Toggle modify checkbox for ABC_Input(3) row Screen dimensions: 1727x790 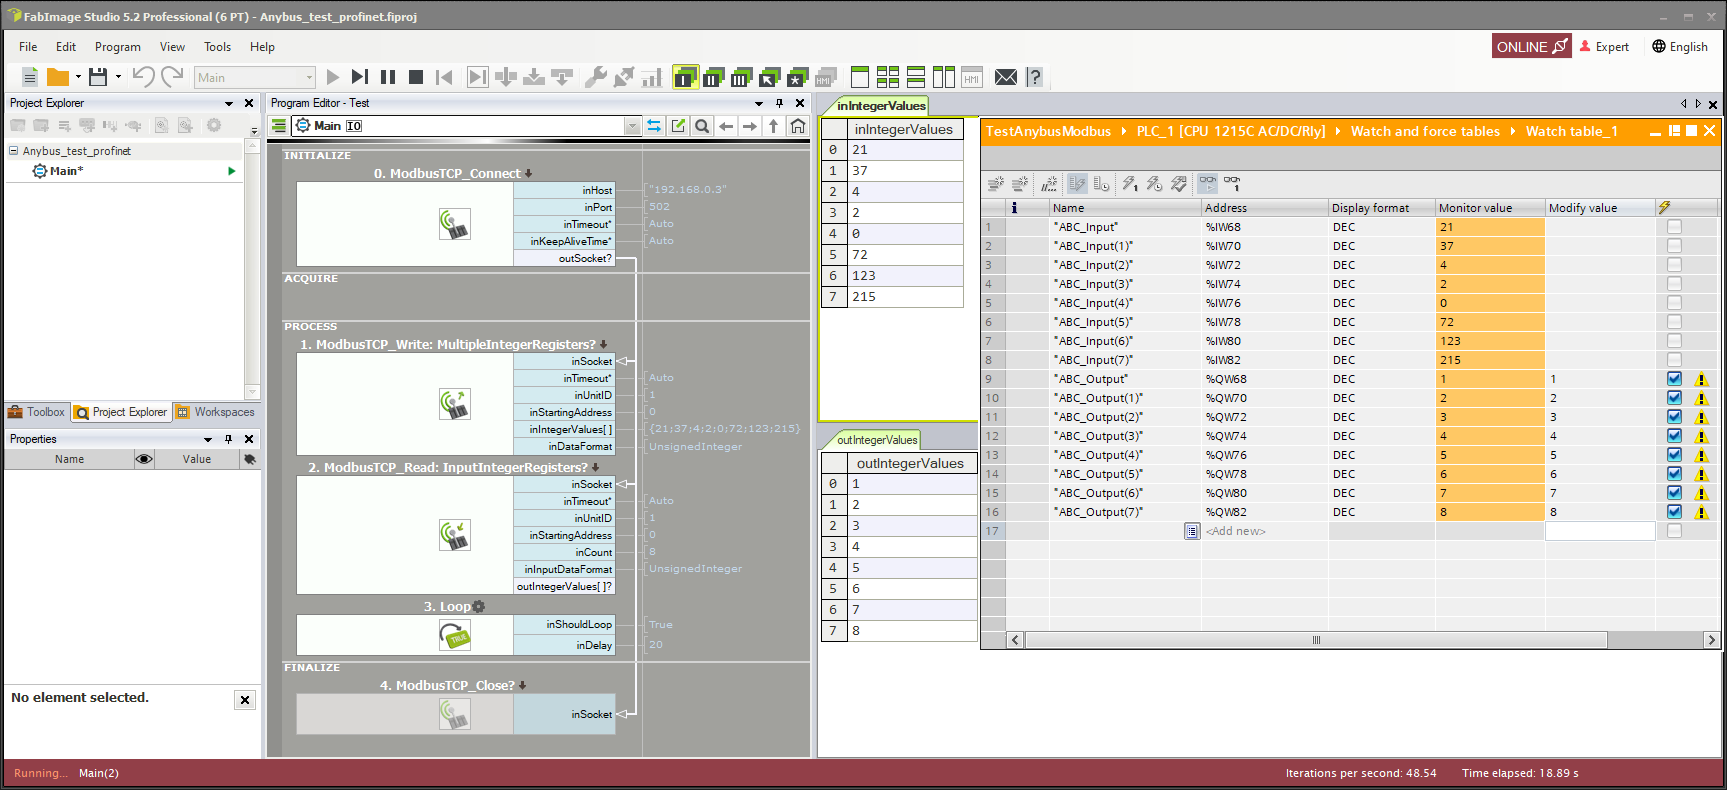(x=1674, y=284)
